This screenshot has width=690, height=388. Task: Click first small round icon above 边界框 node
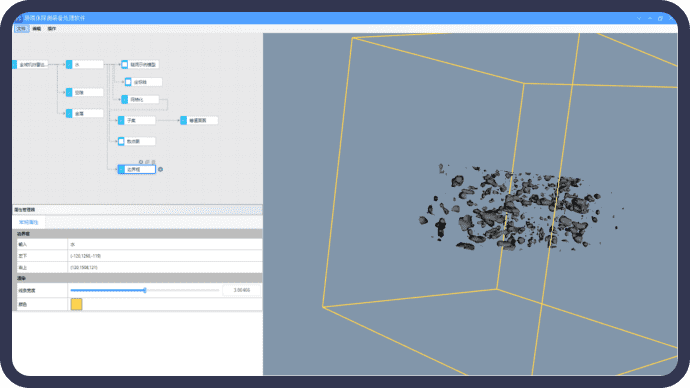pos(141,162)
